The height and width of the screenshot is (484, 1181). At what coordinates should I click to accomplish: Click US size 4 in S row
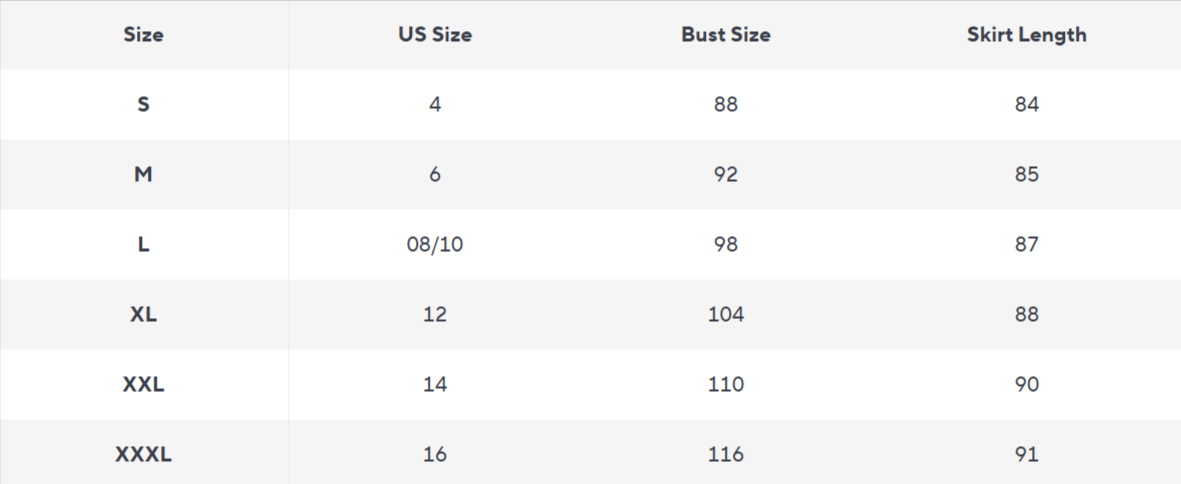click(435, 104)
